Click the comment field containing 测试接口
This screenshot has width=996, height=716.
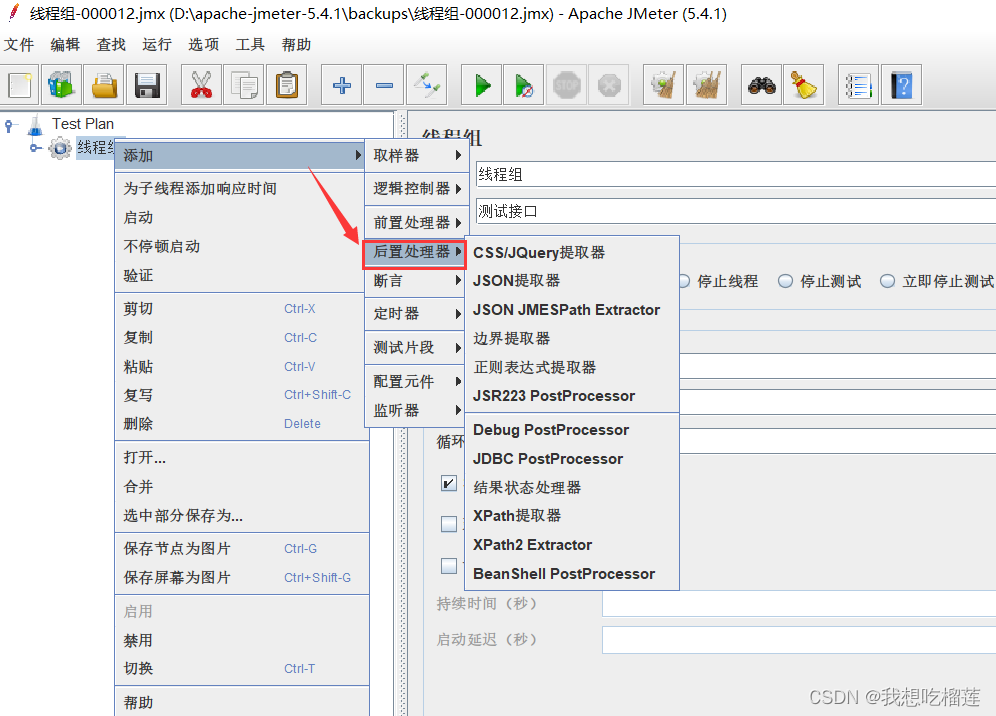pyautogui.click(x=736, y=212)
